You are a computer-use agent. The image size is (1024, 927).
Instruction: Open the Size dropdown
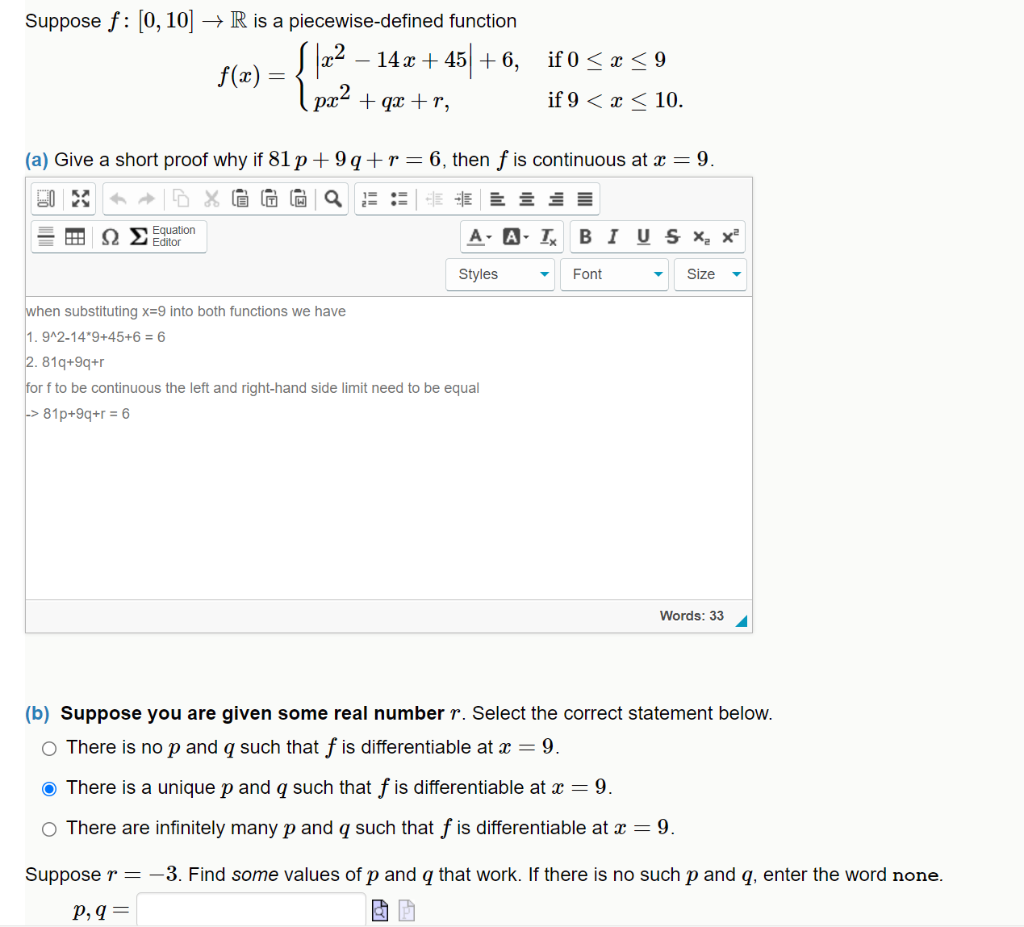[710, 274]
